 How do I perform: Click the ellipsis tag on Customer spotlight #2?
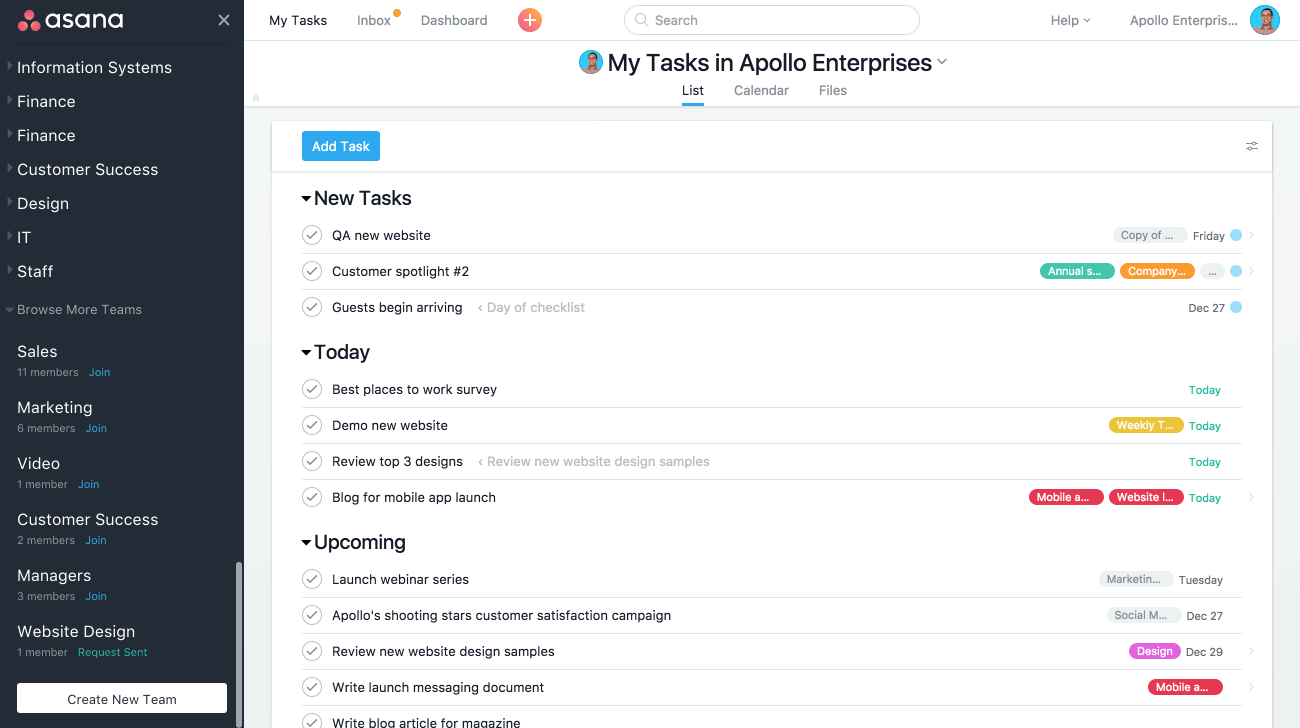pyautogui.click(x=1212, y=271)
